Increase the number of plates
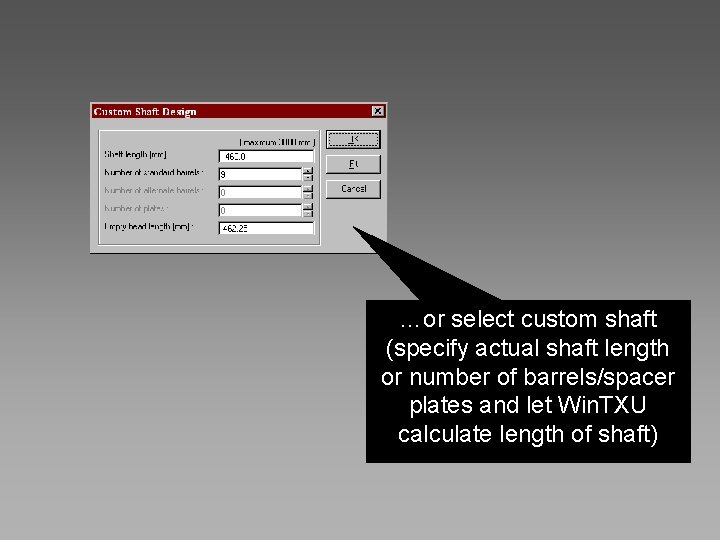The width and height of the screenshot is (720, 540). [308, 207]
